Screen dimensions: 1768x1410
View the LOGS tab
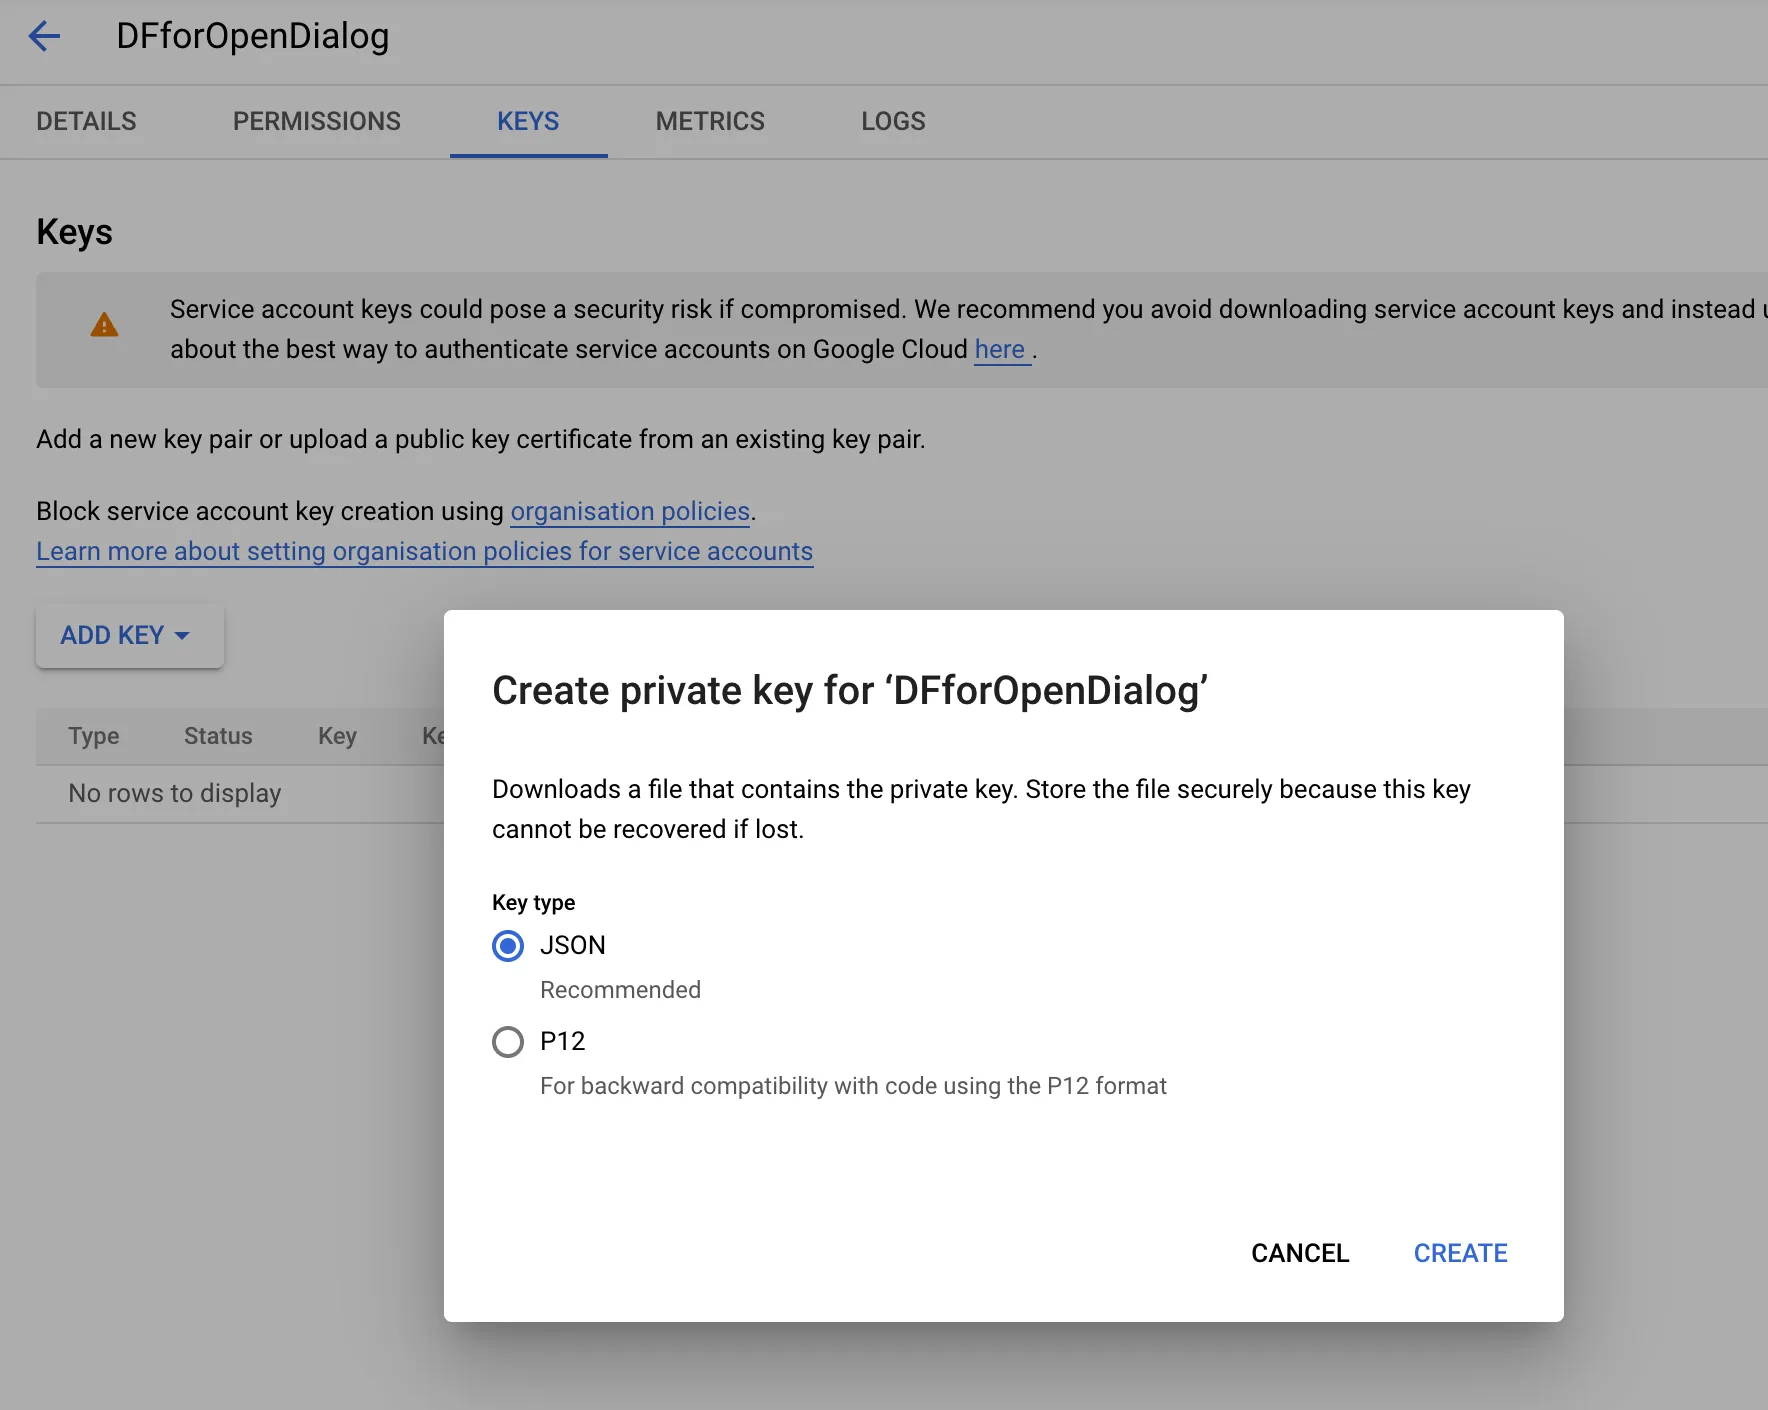point(893,121)
